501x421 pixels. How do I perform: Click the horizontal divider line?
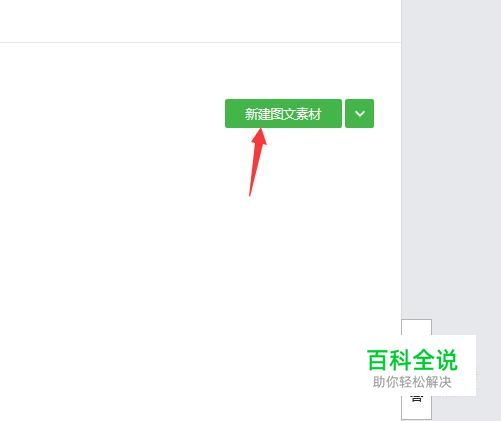point(200,43)
